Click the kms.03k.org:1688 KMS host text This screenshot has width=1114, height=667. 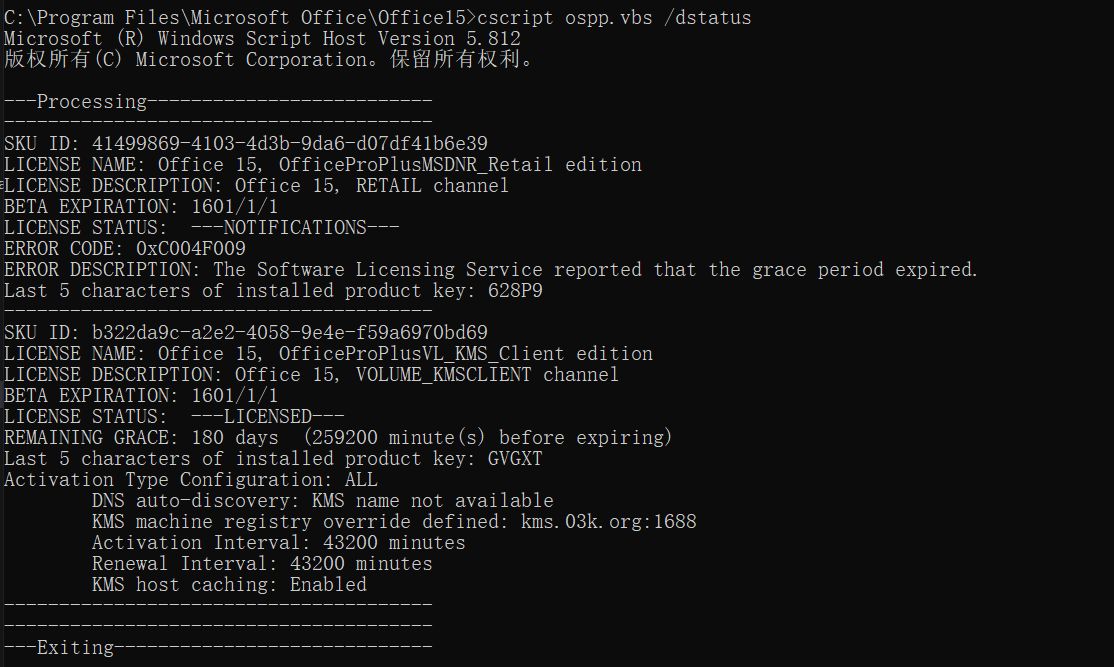[609, 522]
